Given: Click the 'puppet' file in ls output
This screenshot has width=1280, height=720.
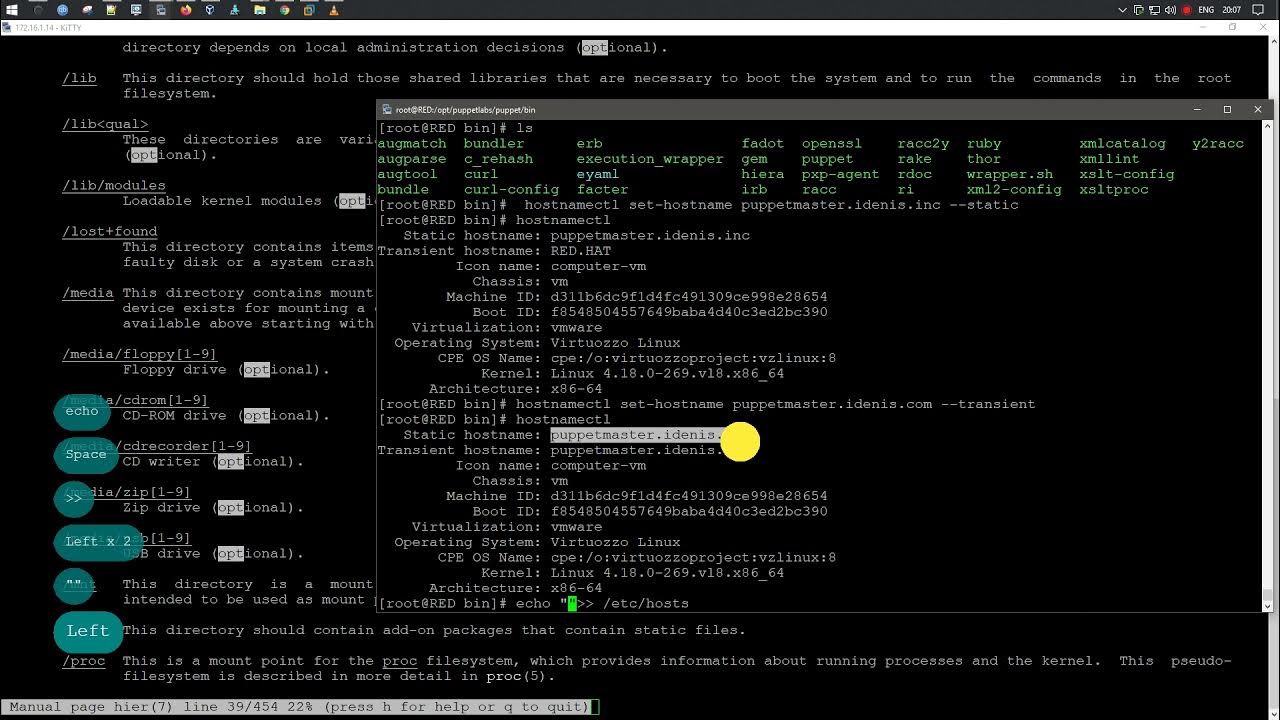Looking at the screenshot, I should 827,159.
